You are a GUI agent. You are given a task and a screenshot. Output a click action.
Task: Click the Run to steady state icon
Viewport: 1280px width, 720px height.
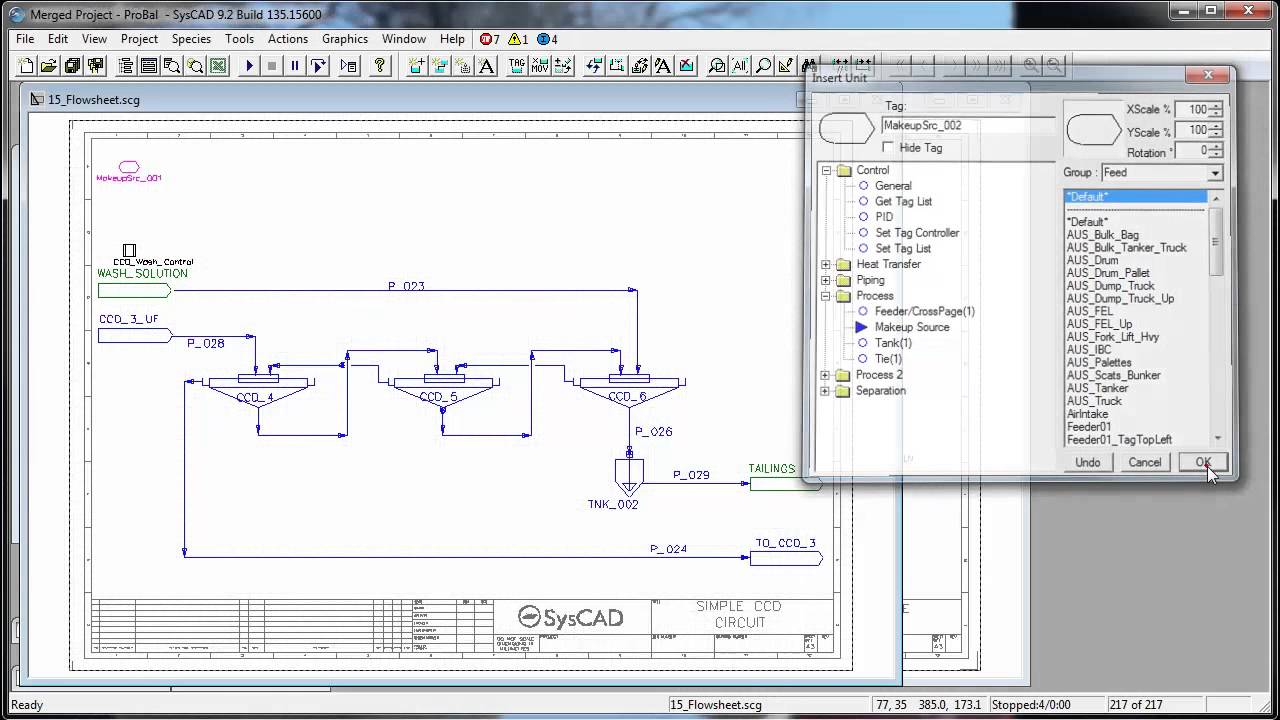tap(349, 66)
